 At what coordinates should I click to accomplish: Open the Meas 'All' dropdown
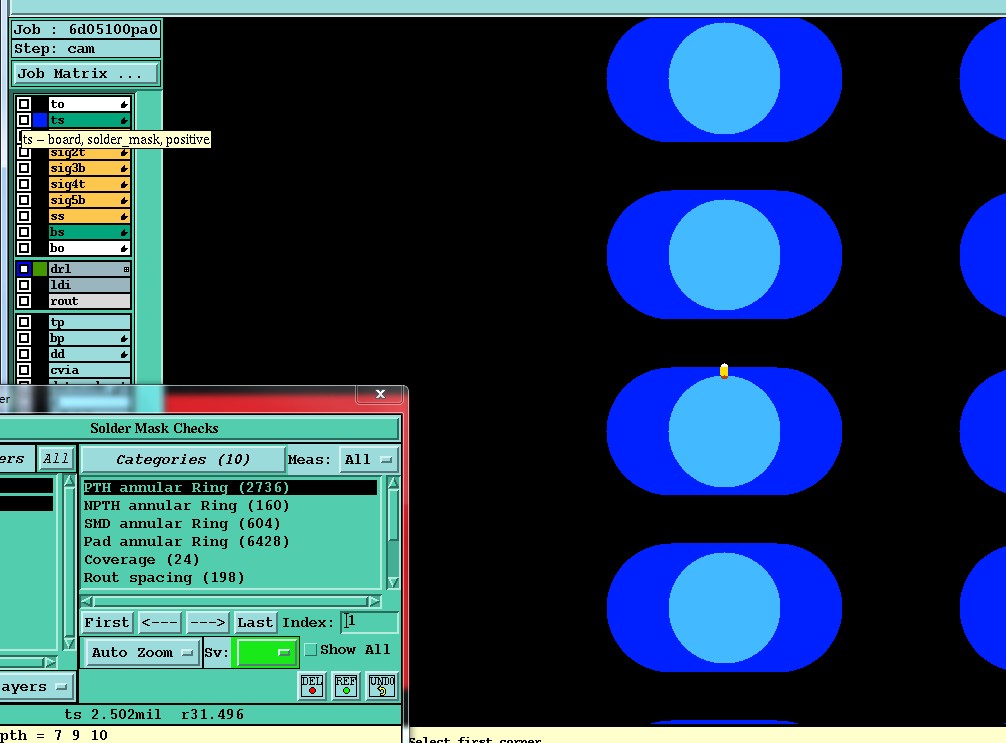click(x=368, y=459)
